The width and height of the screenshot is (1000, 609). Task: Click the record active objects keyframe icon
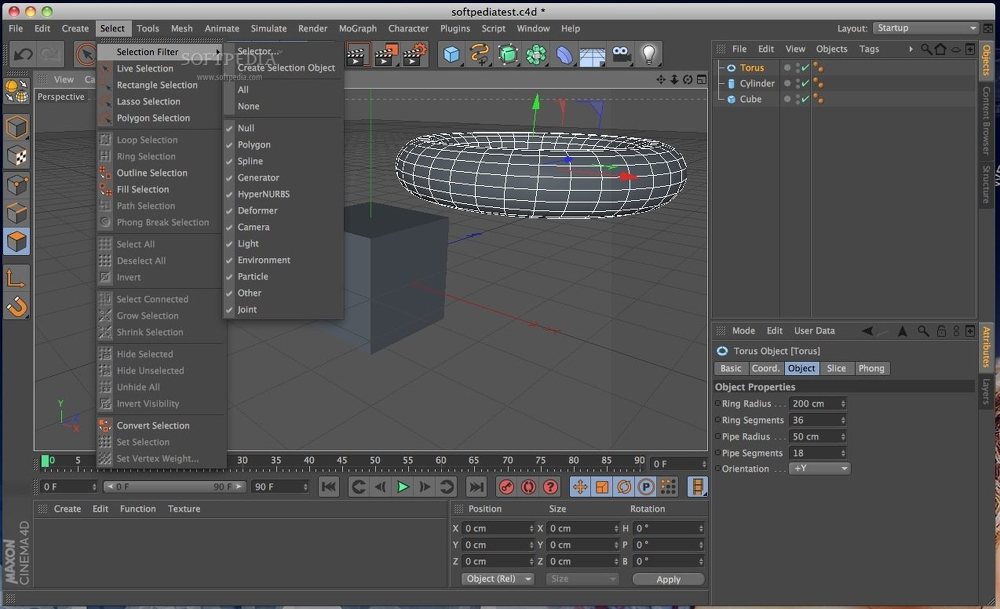(506, 487)
